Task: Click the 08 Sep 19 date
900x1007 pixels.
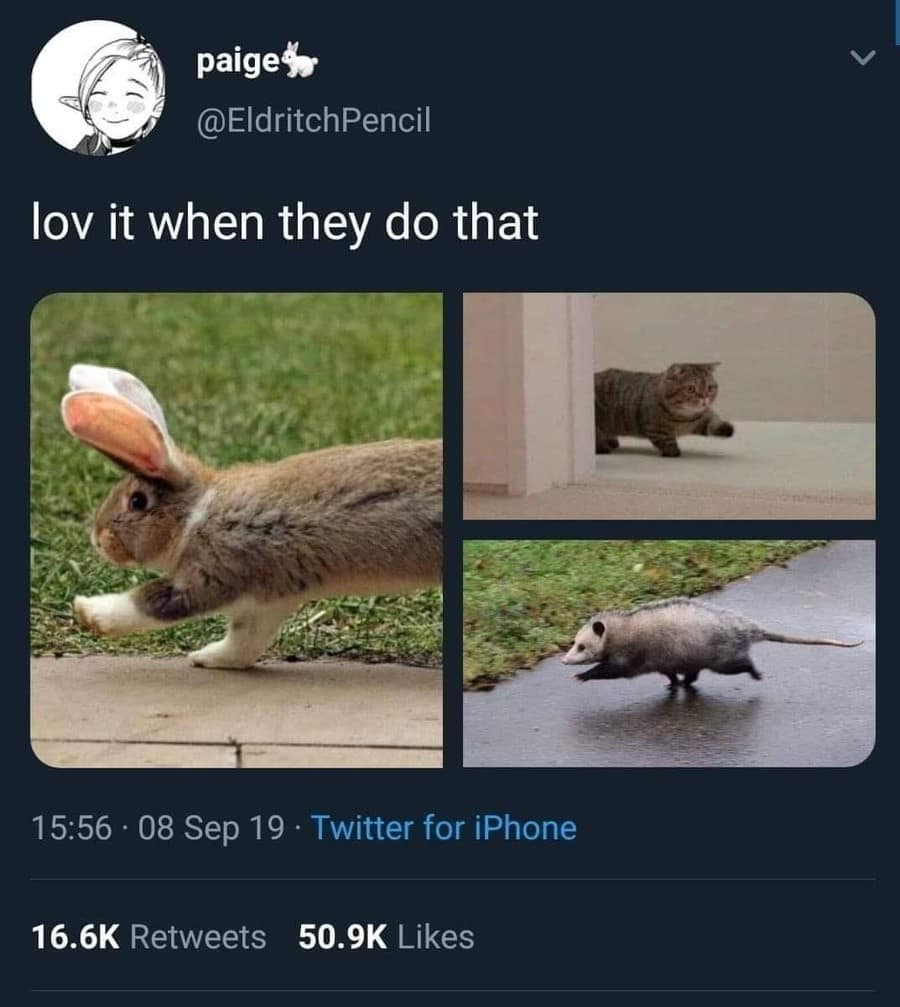Action: (211, 828)
